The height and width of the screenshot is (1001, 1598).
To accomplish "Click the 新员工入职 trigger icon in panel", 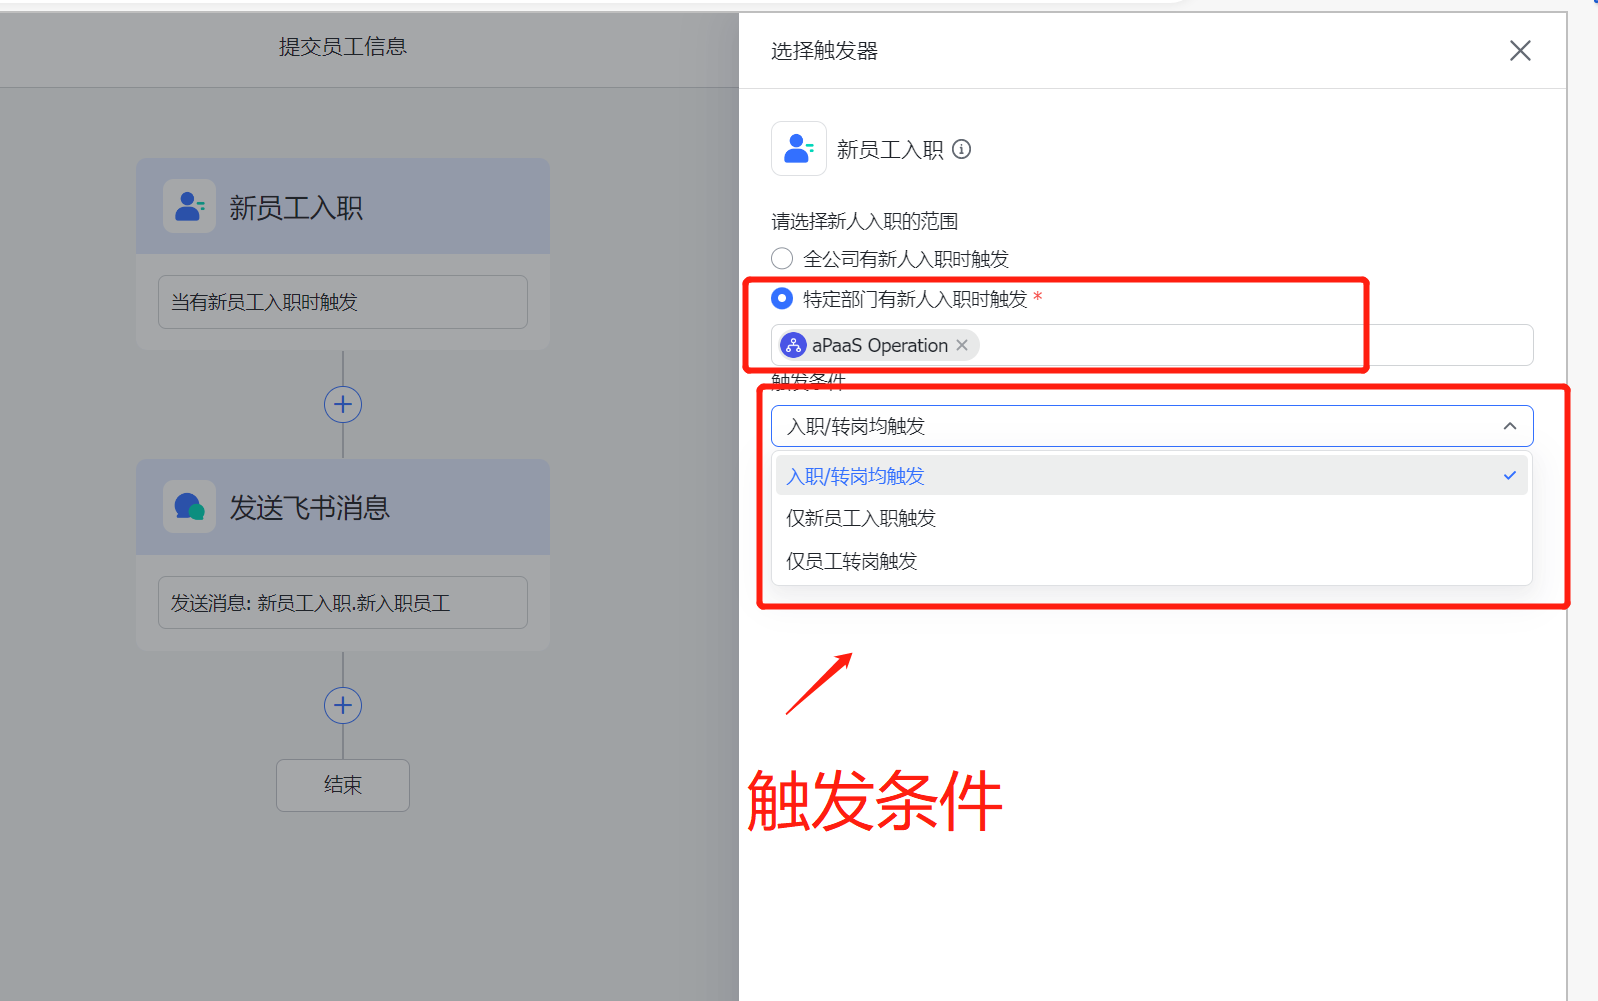I will 798,149.
